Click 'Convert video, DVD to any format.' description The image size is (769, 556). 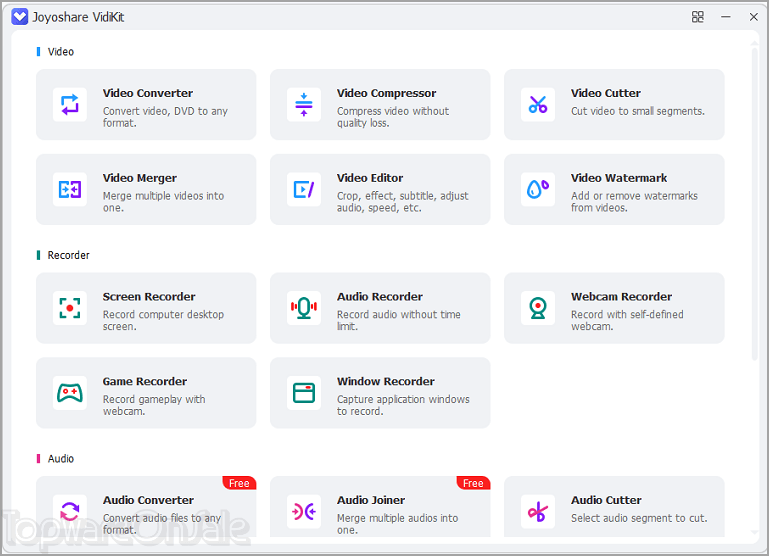165,117
